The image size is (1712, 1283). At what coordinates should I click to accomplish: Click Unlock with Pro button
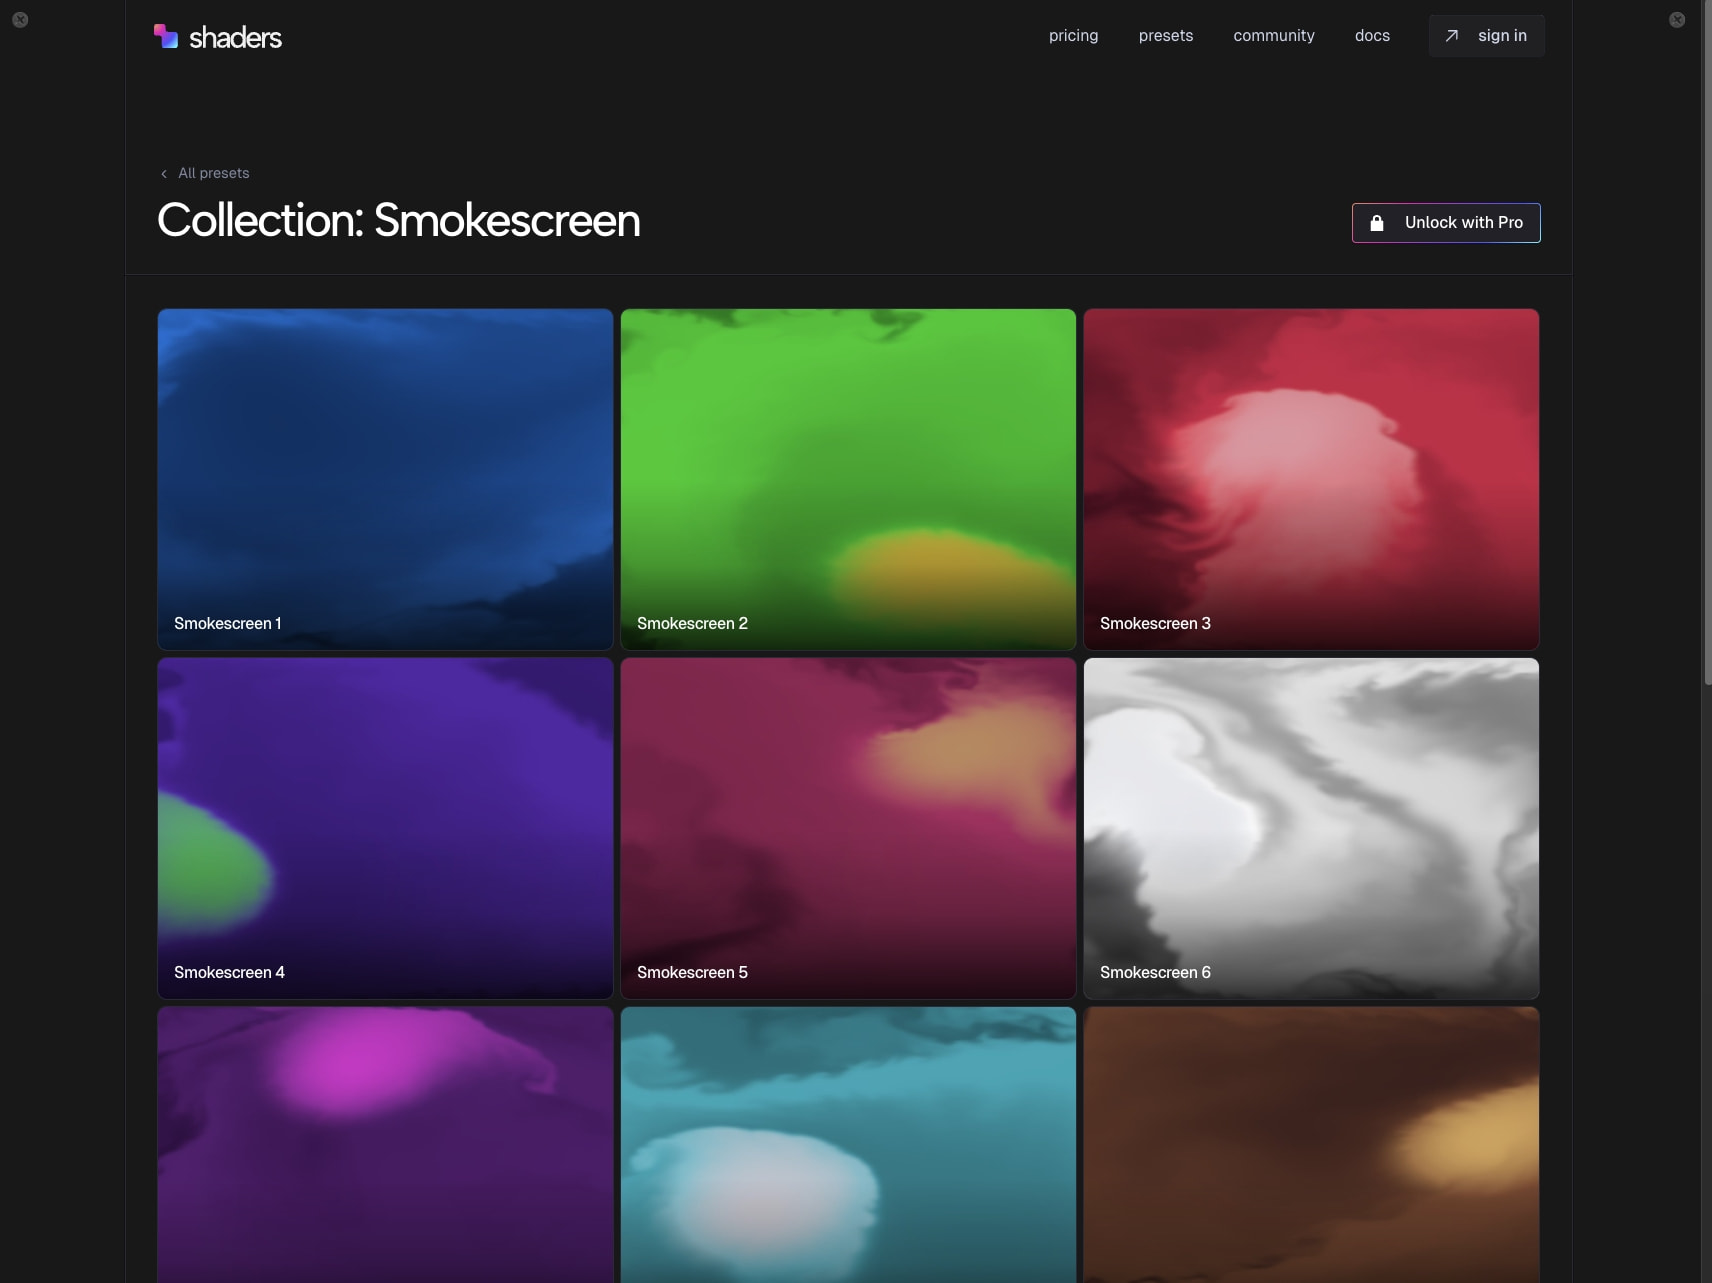point(1445,223)
